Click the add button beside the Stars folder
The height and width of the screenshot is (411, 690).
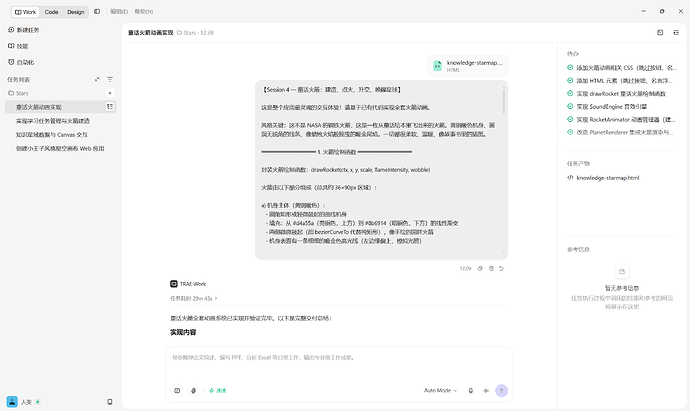click(x=110, y=93)
